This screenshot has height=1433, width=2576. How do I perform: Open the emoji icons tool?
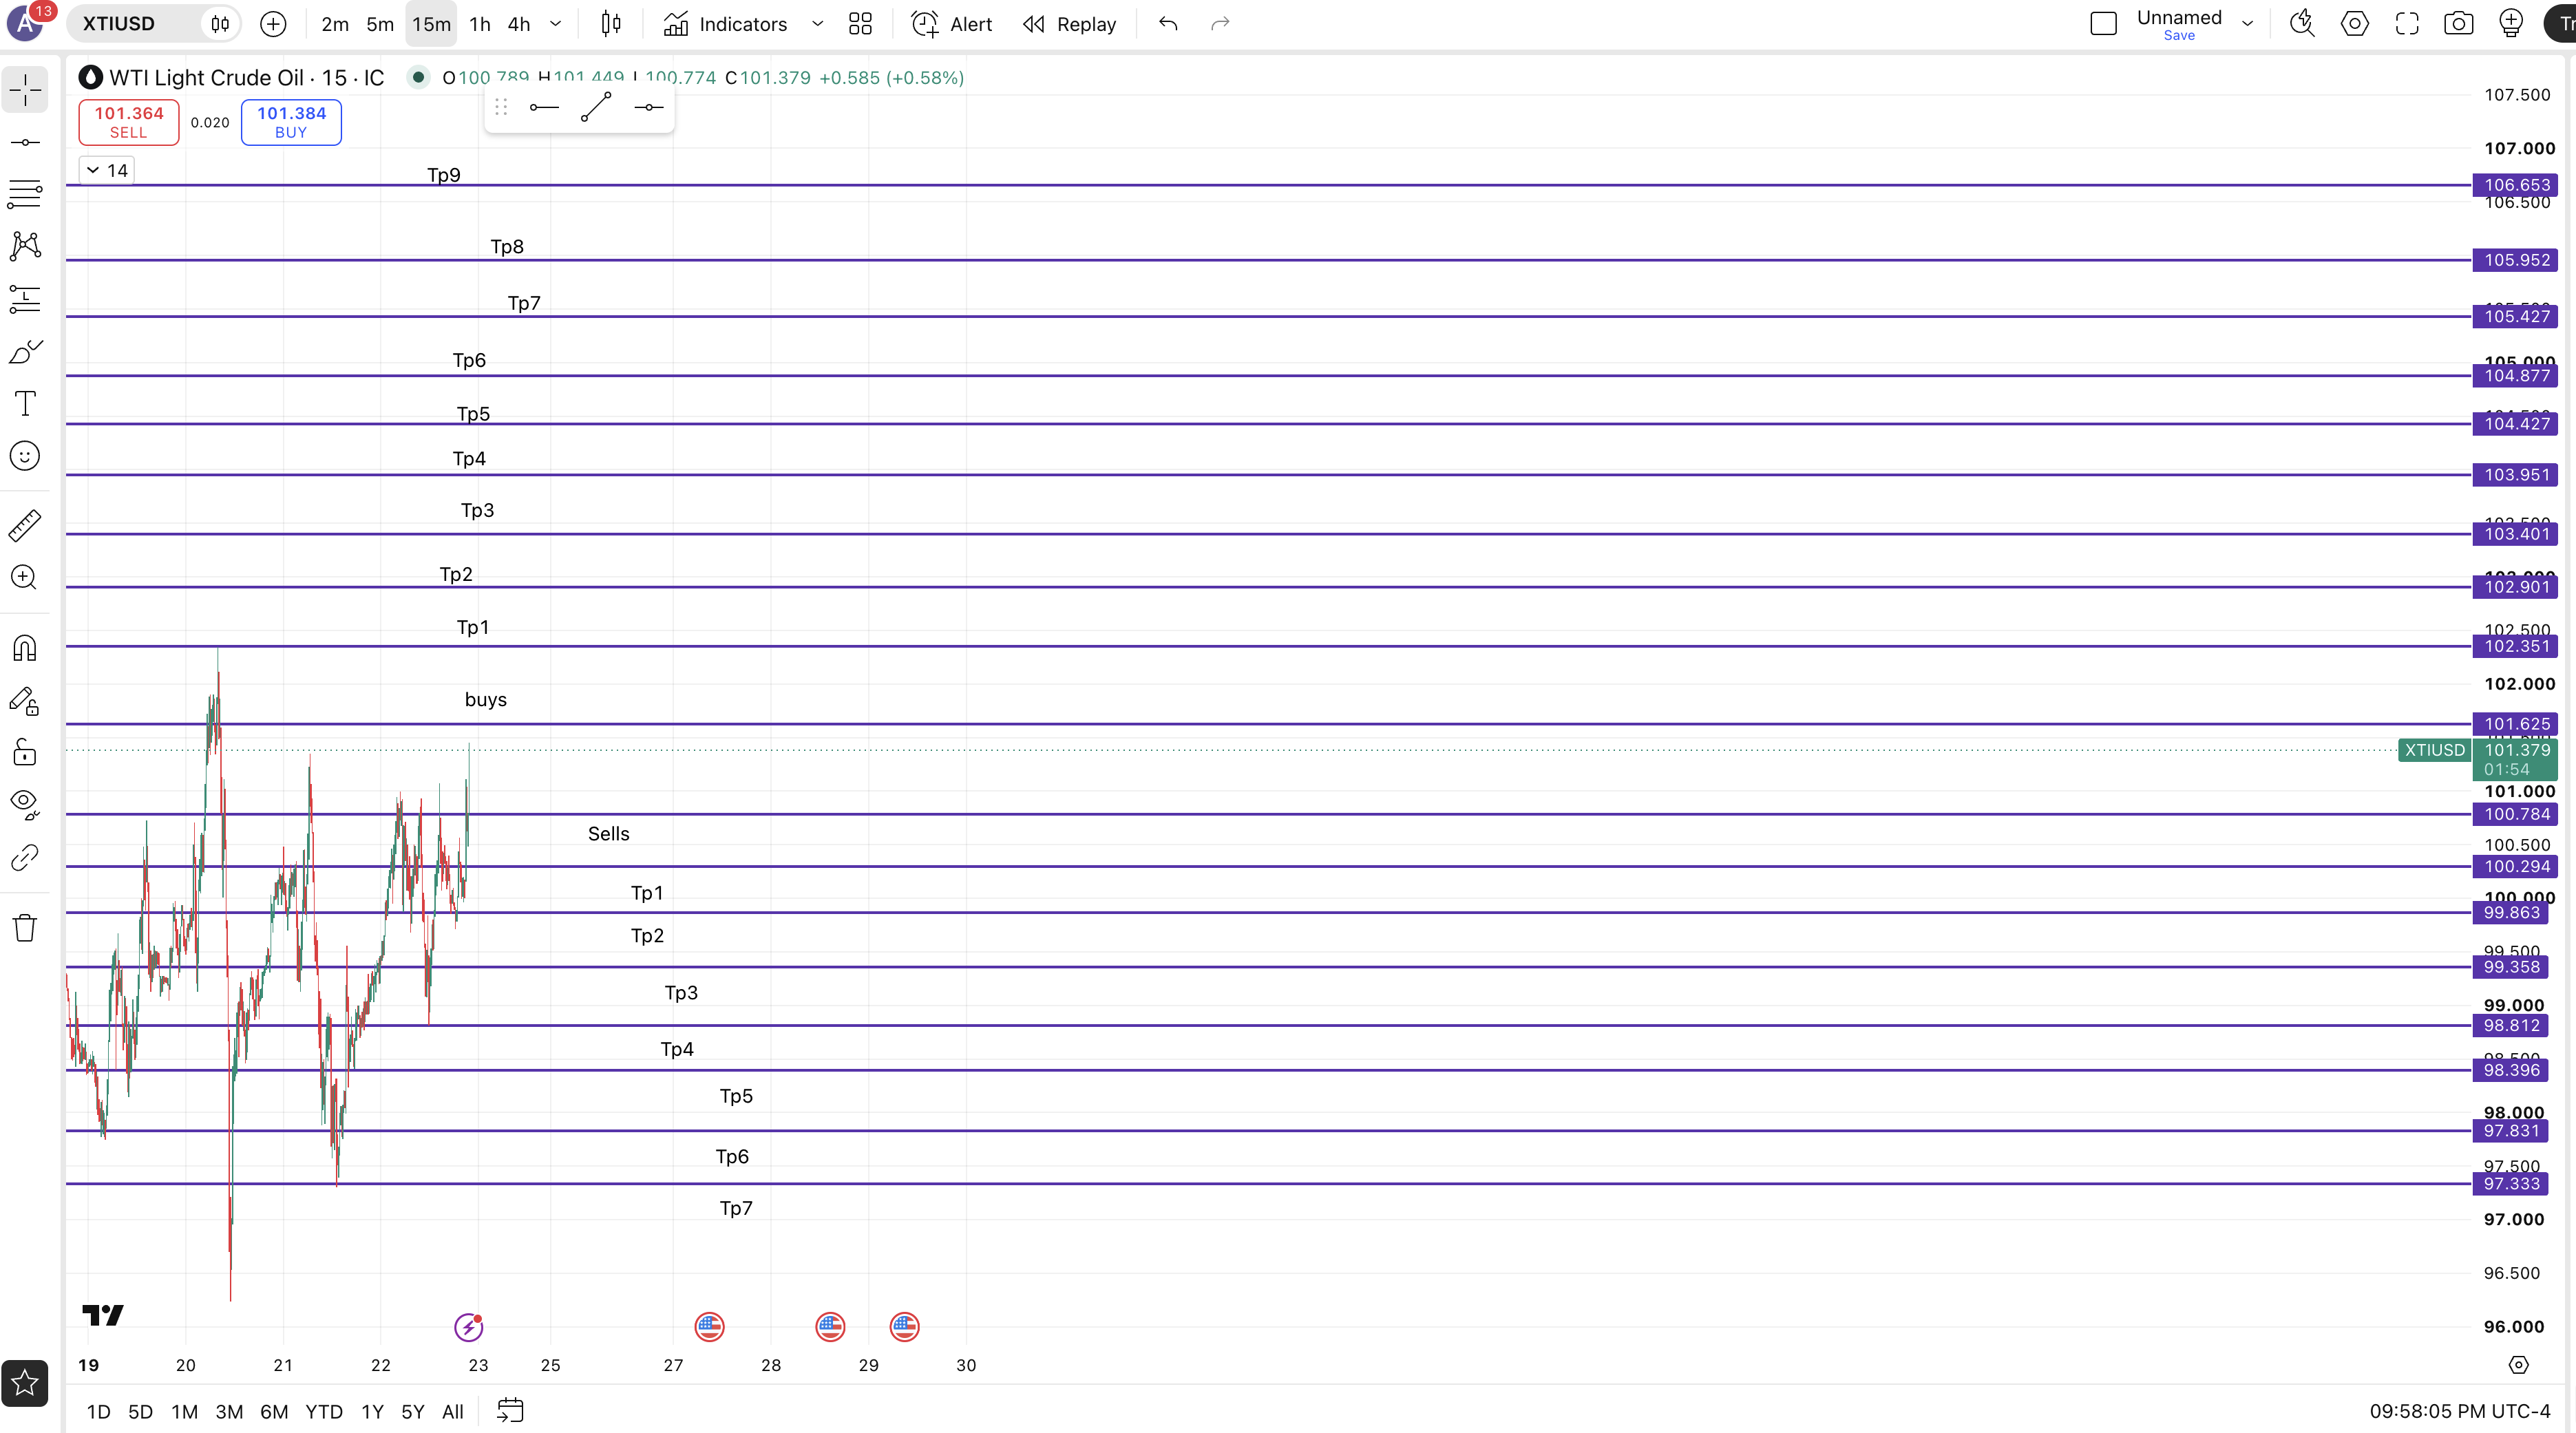pyautogui.click(x=25, y=456)
